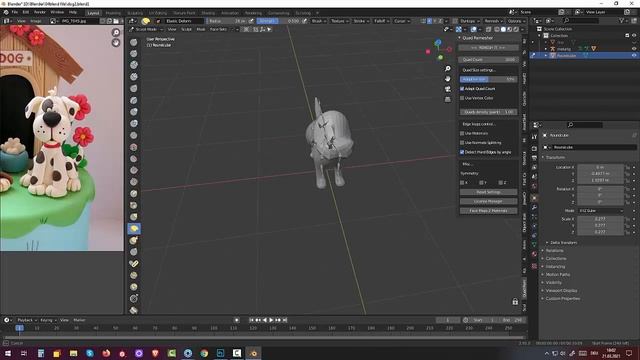Select rendered viewport shading icon
The image size is (640, 360).
pyautogui.click(x=516, y=29)
